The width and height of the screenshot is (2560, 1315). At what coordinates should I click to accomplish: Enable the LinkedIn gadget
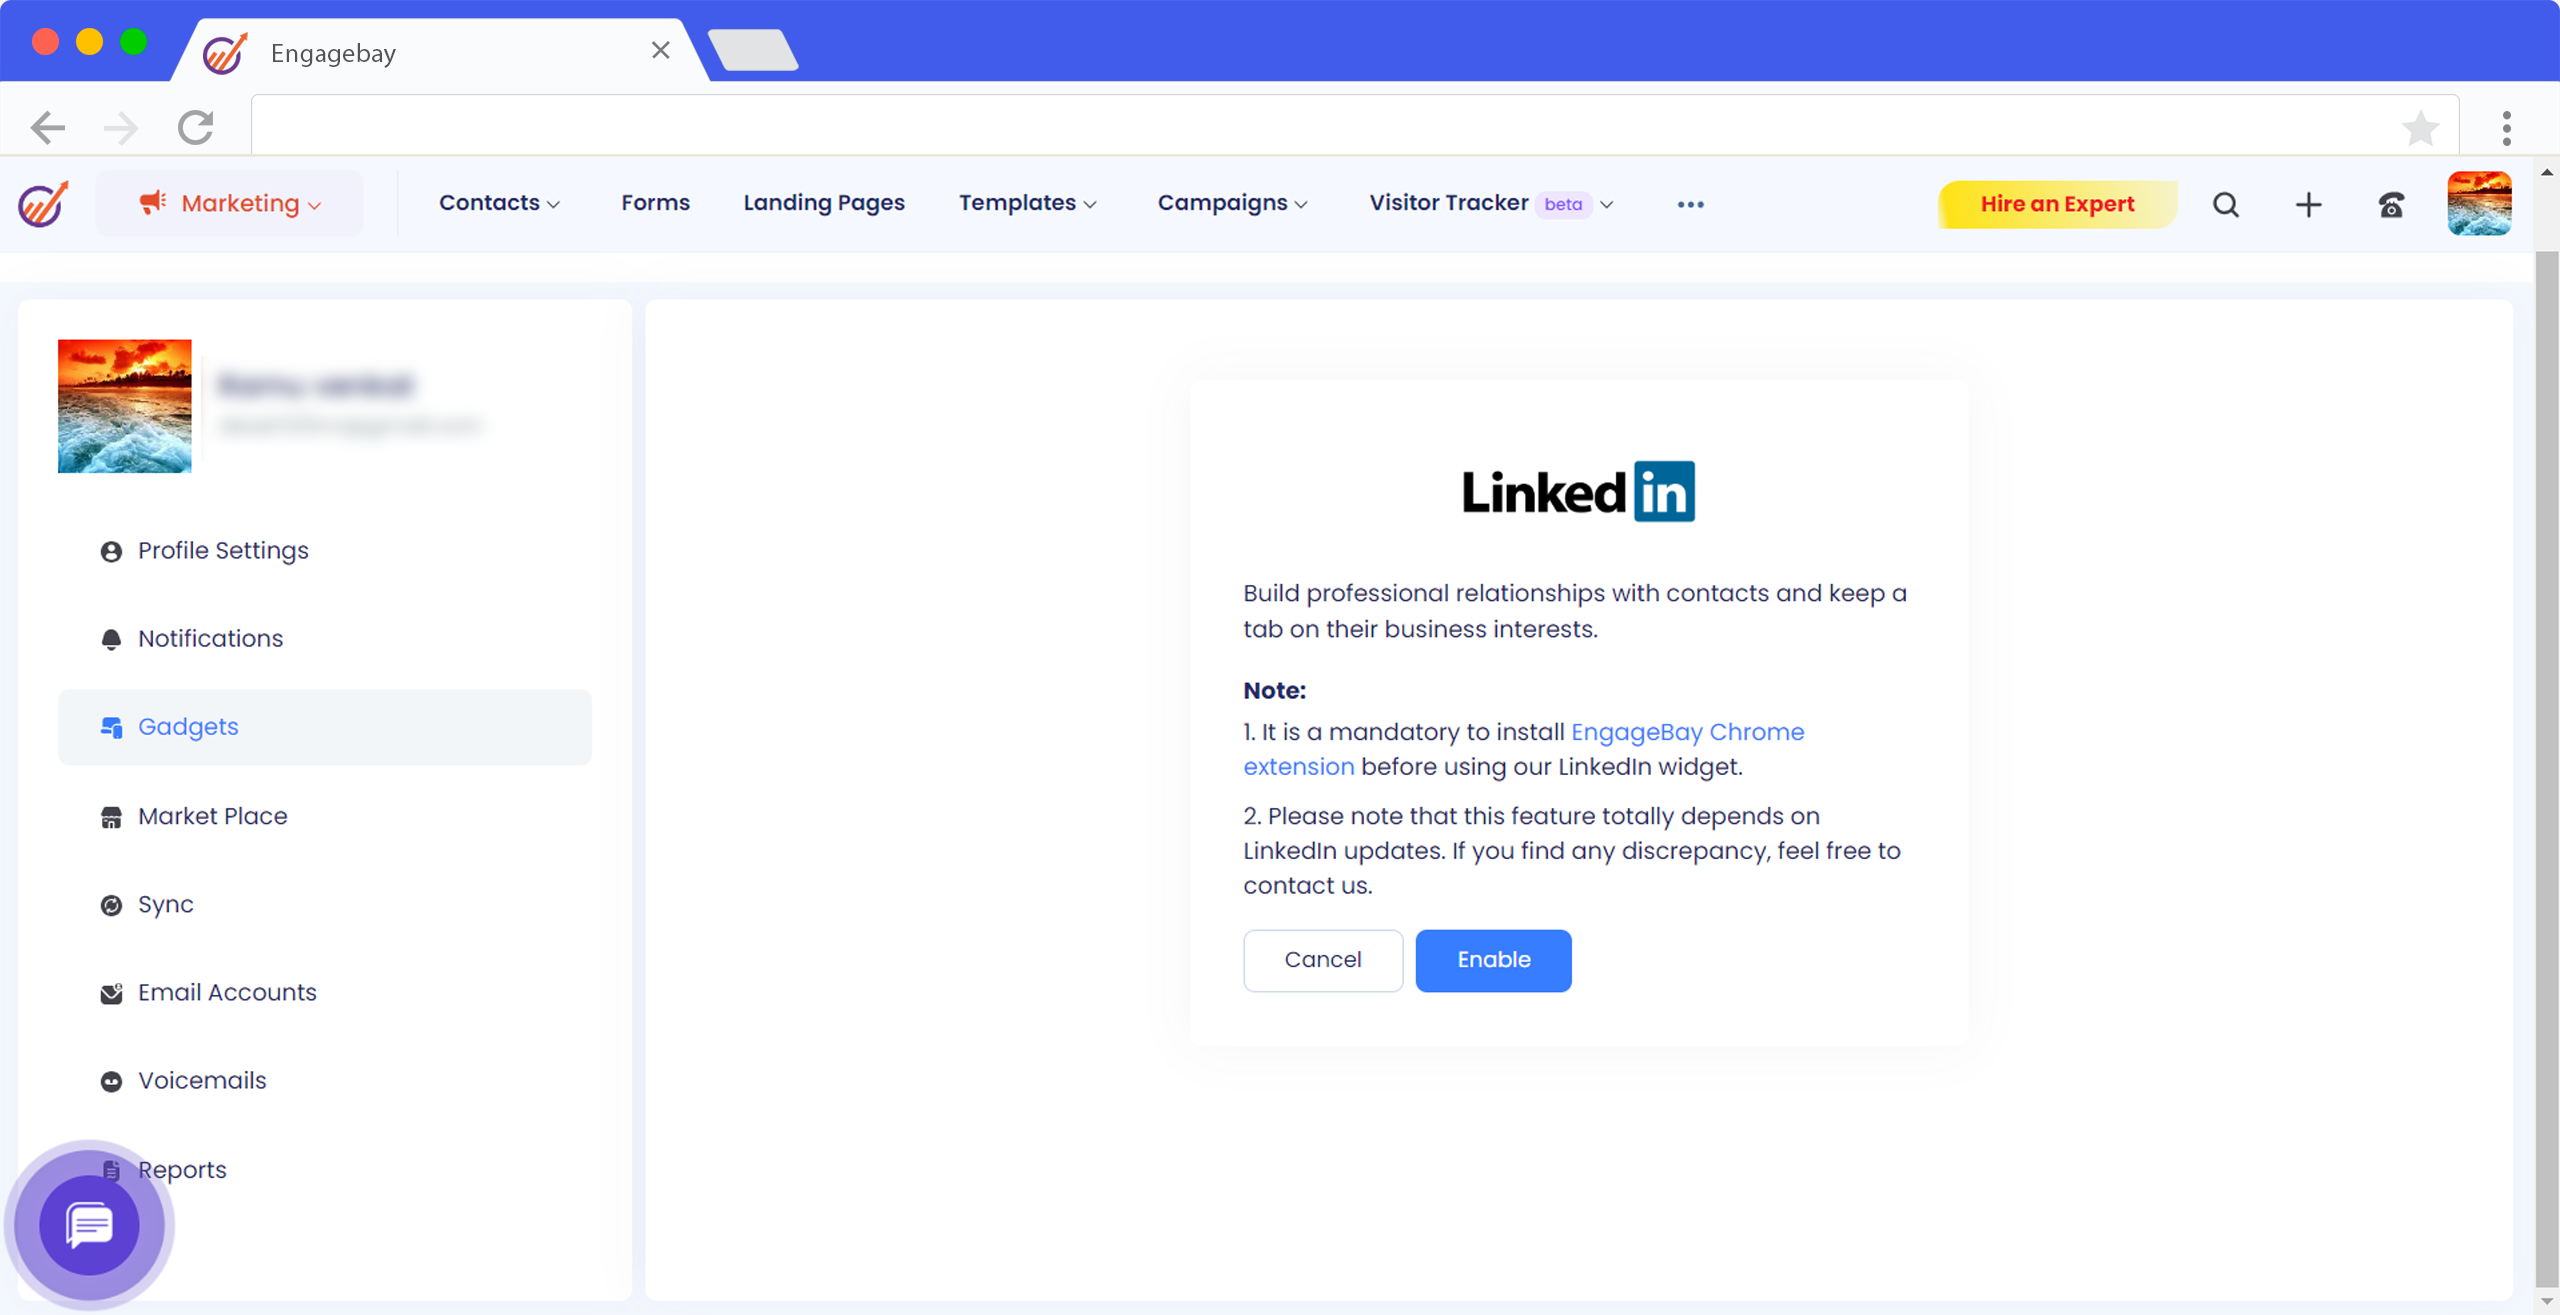(x=1493, y=960)
